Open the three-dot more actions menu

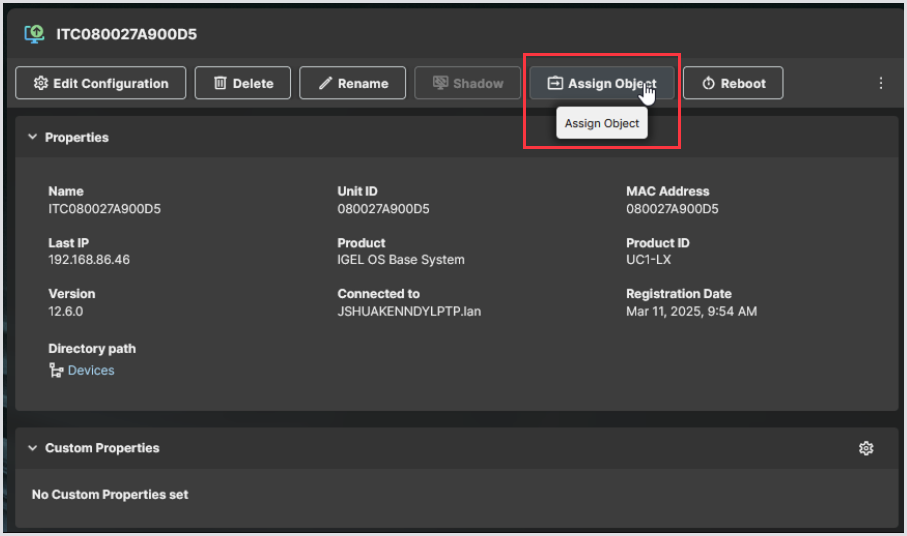click(x=880, y=84)
